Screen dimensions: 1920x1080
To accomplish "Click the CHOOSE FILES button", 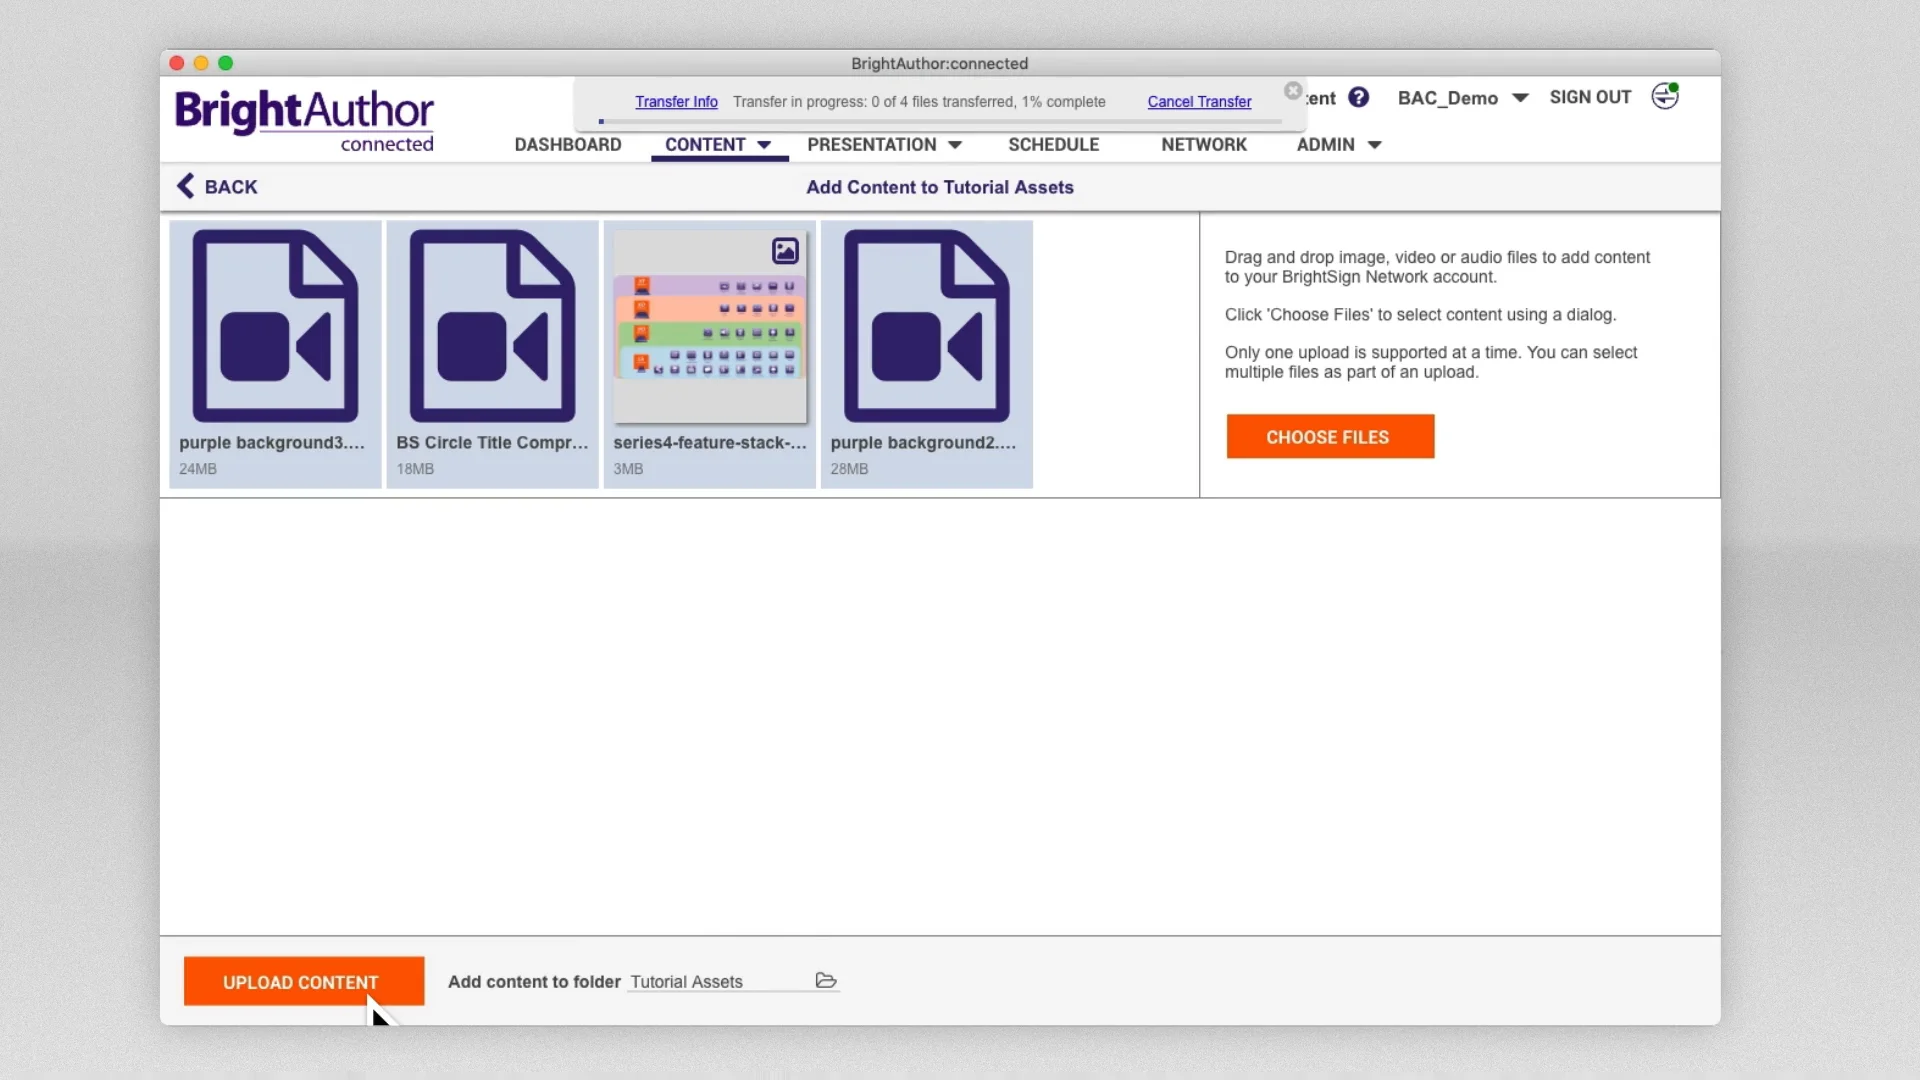I will pyautogui.click(x=1330, y=436).
